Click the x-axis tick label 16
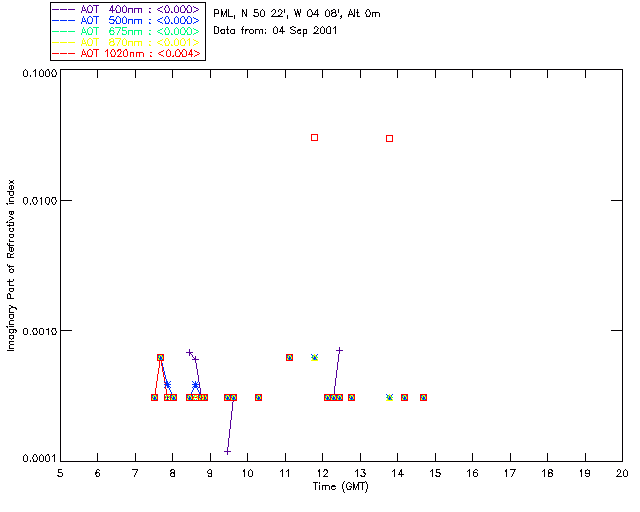This screenshot has width=640, height=512. click(472, 473)
